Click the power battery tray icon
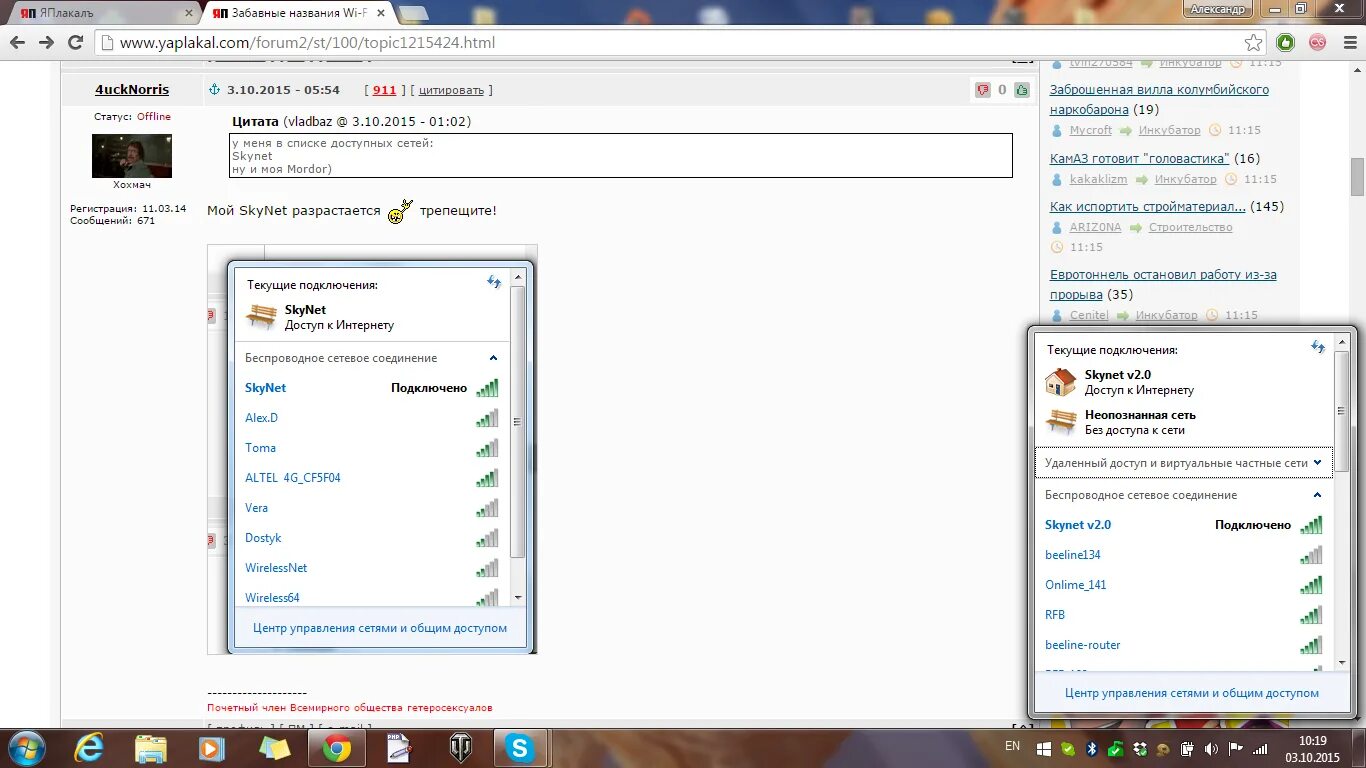This screenshot has width=1366, height=768. (x=1187, y=748)
